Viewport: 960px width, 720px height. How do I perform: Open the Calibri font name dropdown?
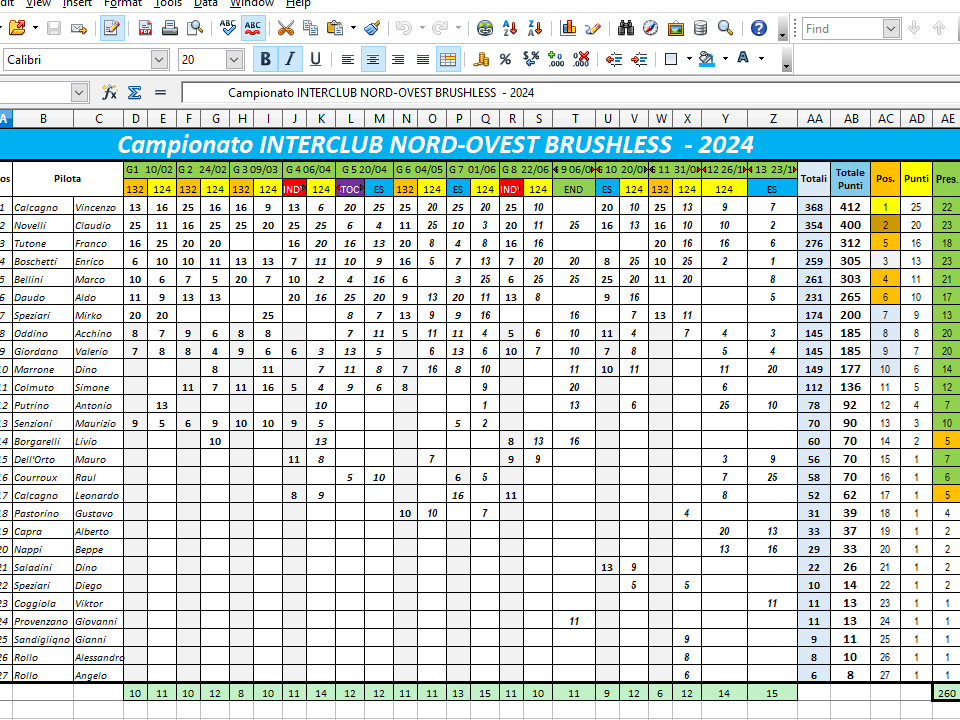pyautogui.click(x=159, y=59)
